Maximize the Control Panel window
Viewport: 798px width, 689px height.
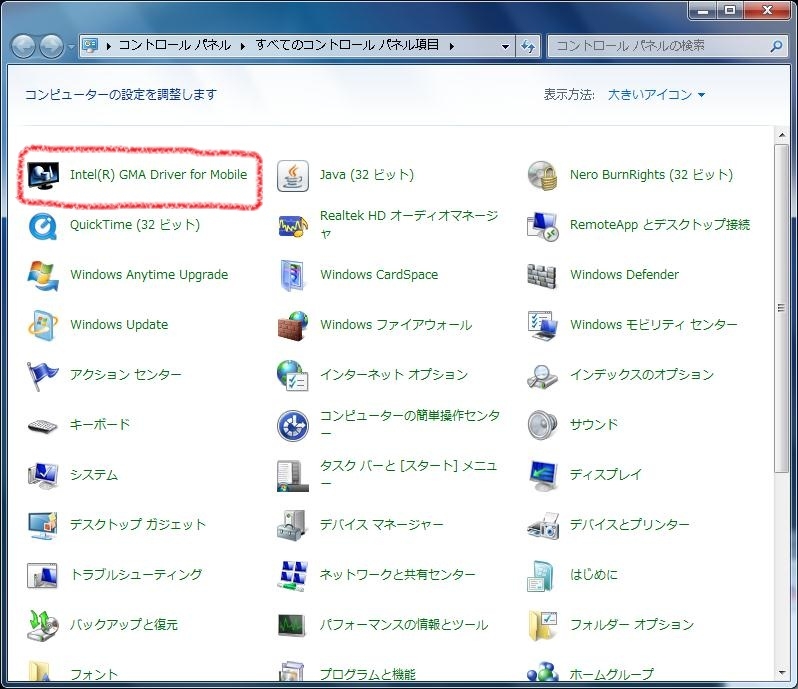click(x=730, y=10)
